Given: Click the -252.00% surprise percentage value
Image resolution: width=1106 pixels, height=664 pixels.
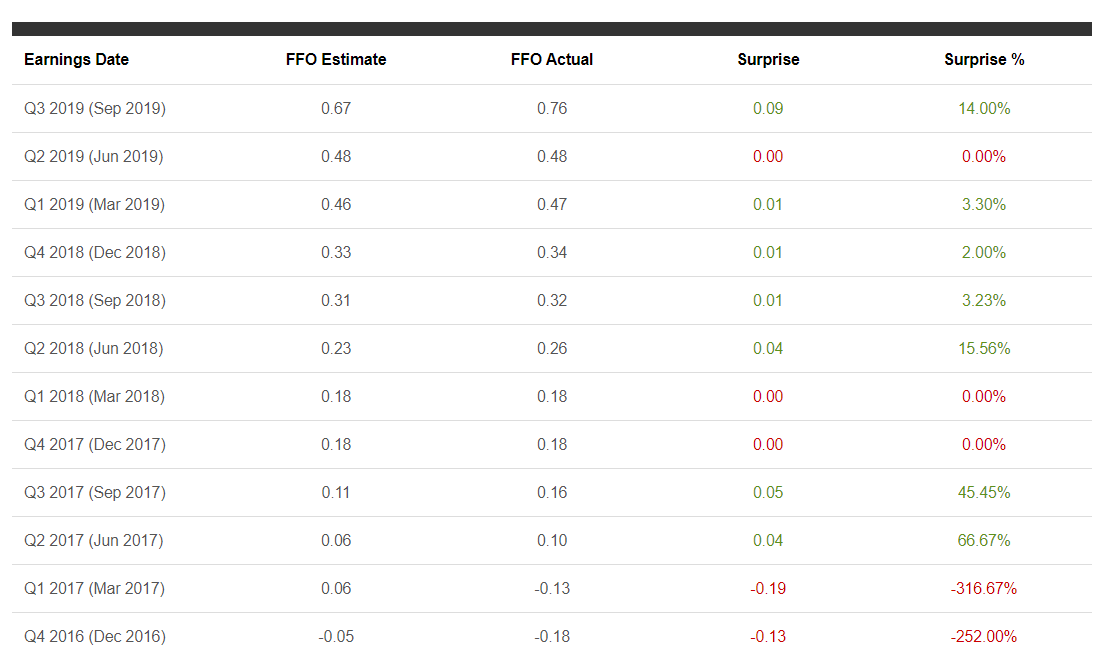Looking at the screenshot, I should 984,636.
